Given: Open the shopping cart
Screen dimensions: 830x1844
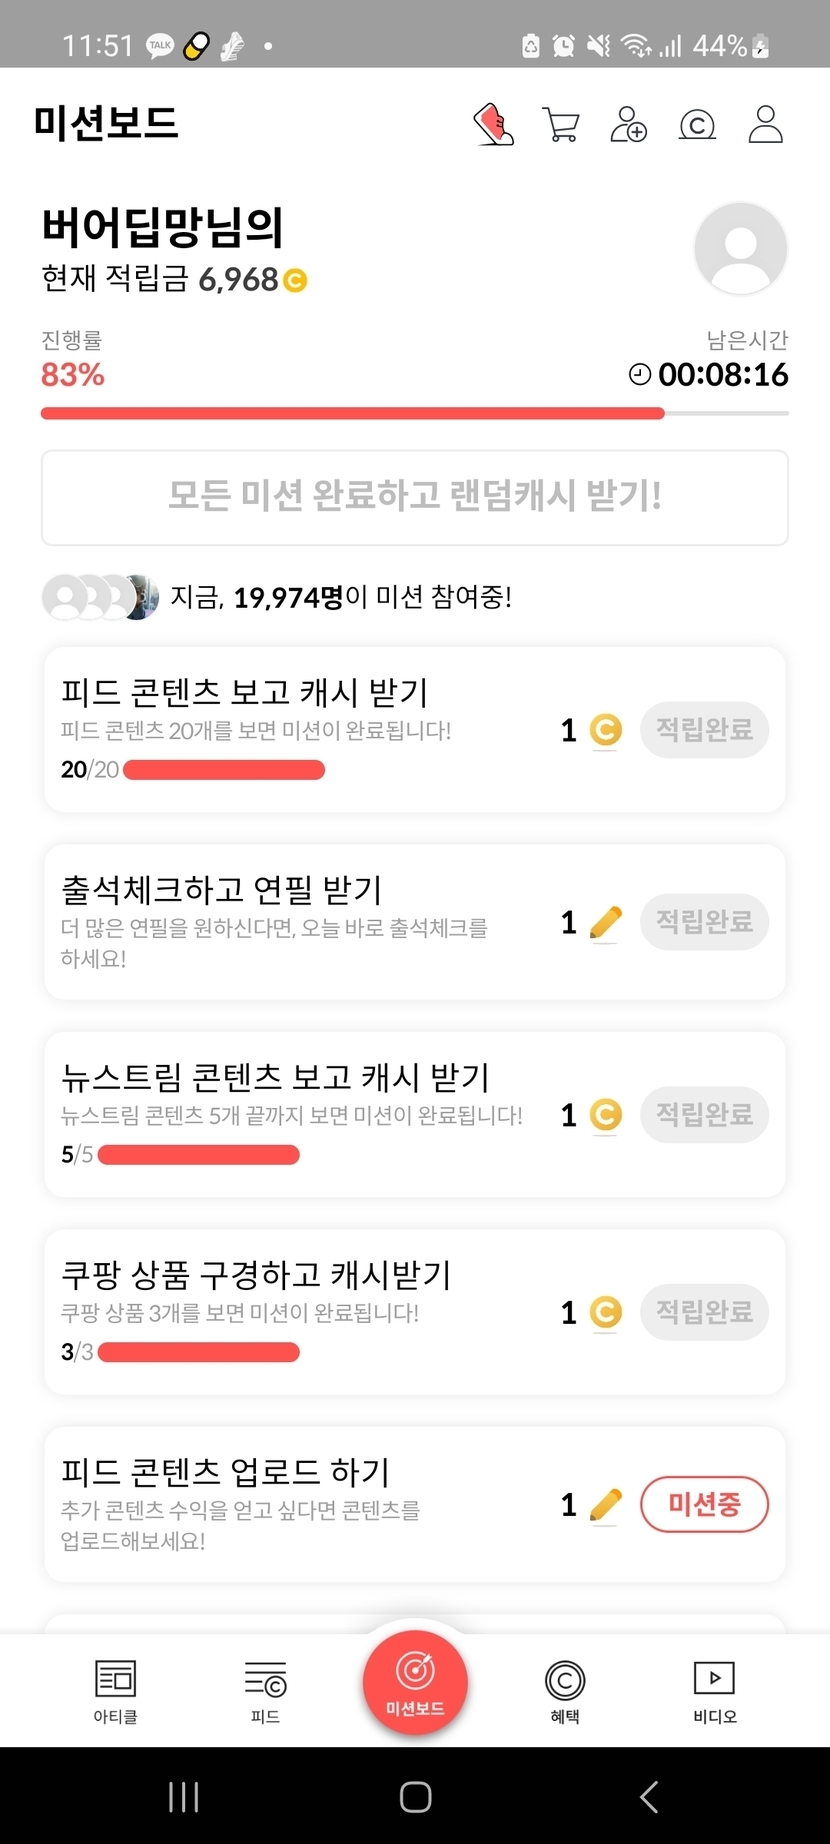Looking at the screenshot, I should click(x=561, y=125).
